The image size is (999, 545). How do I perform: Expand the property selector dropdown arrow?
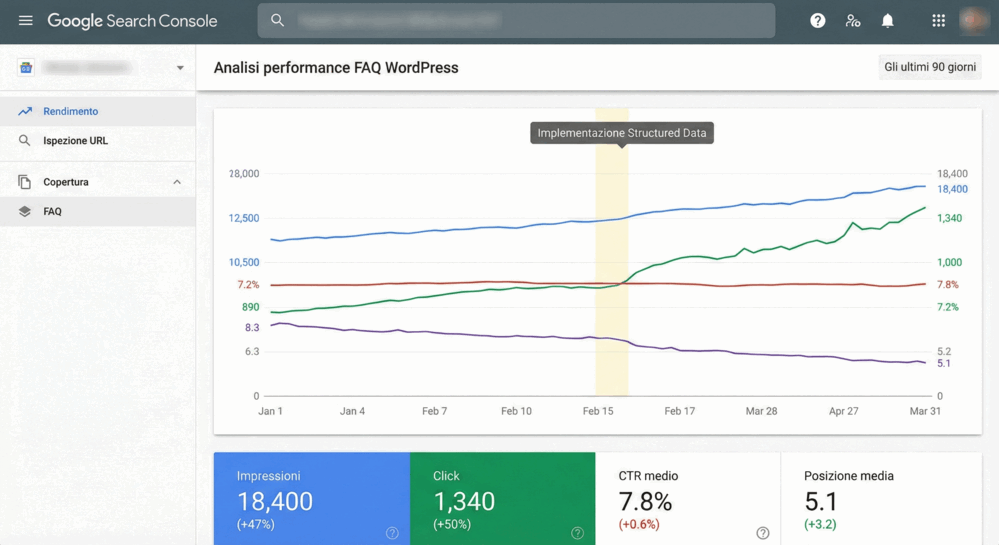(180, 68)
